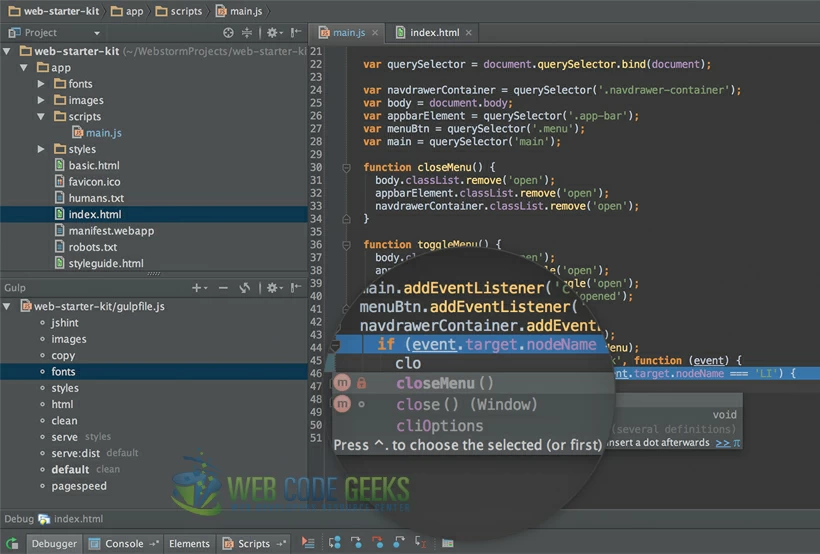Screen dimensions: 820x554
Task: Click the fold end marker on line 34
Action: [x=346, y=219]
